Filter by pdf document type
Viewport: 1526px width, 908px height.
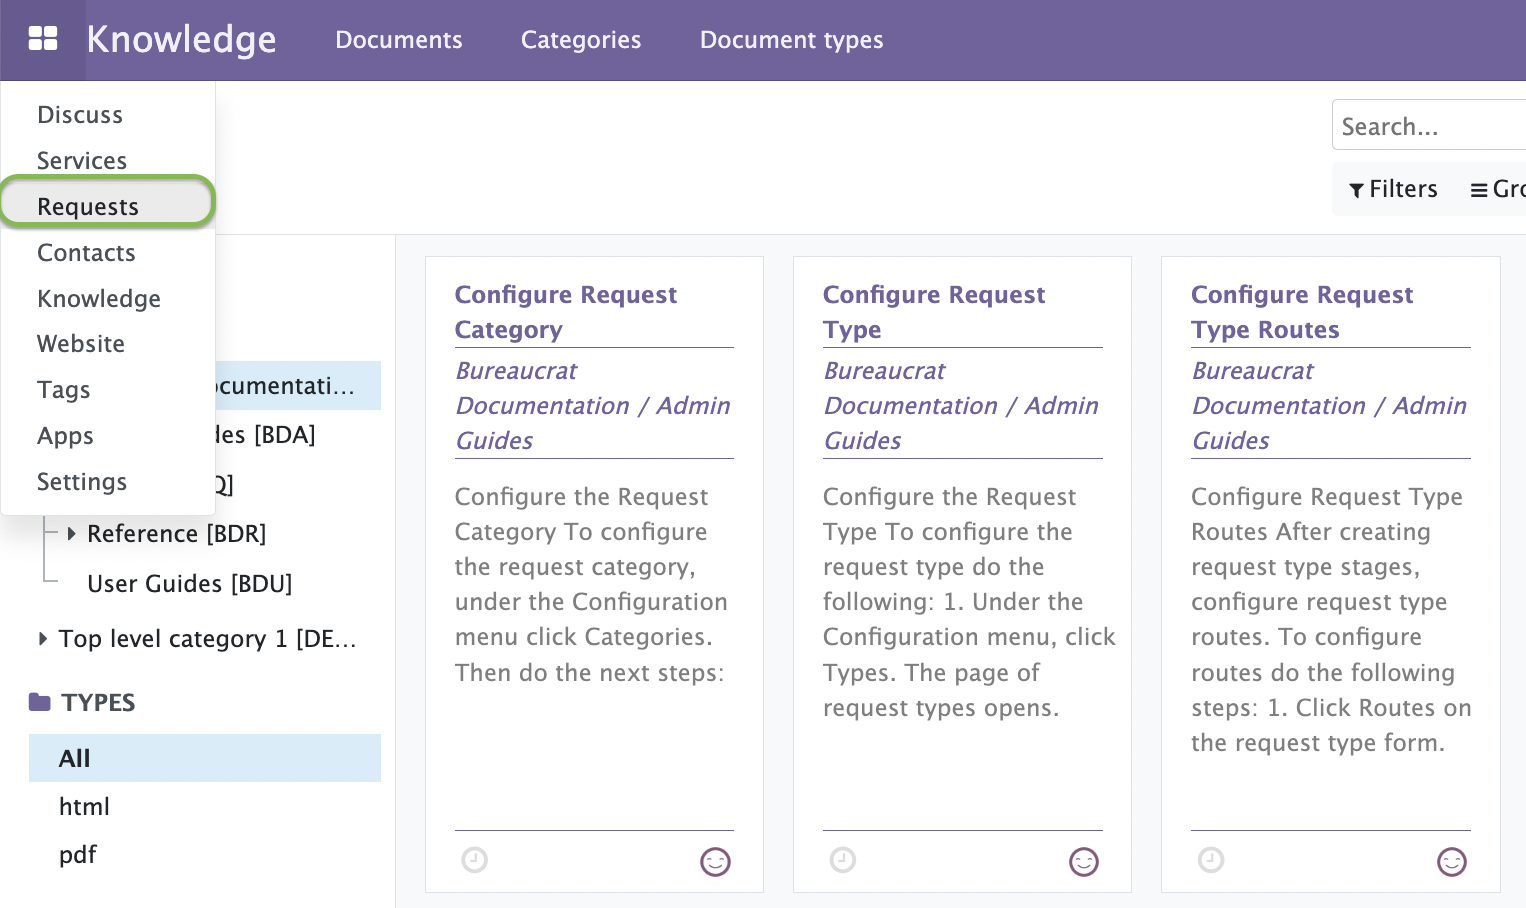[x=78, y=855]
